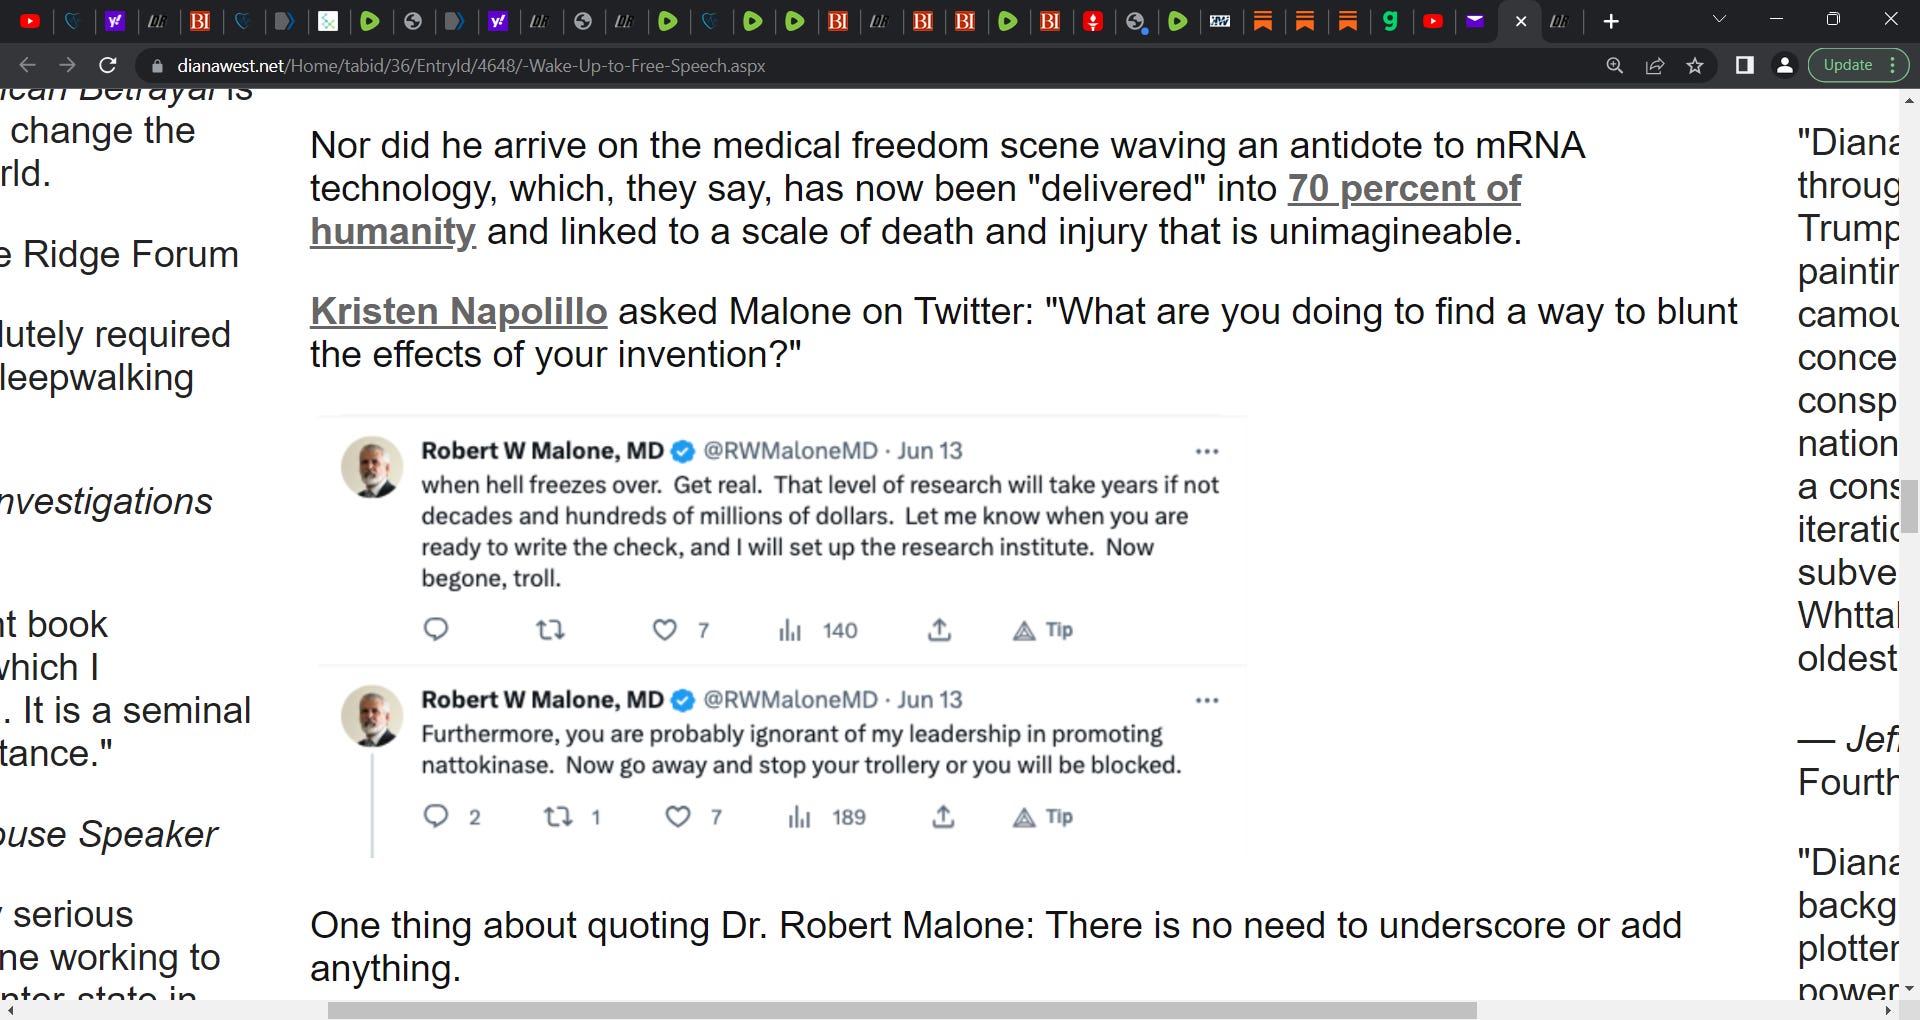This screenshot has width=1920, height=1020.
Task: Open the page zoom magnifier icon
Action: click(x=1614, y=66)
